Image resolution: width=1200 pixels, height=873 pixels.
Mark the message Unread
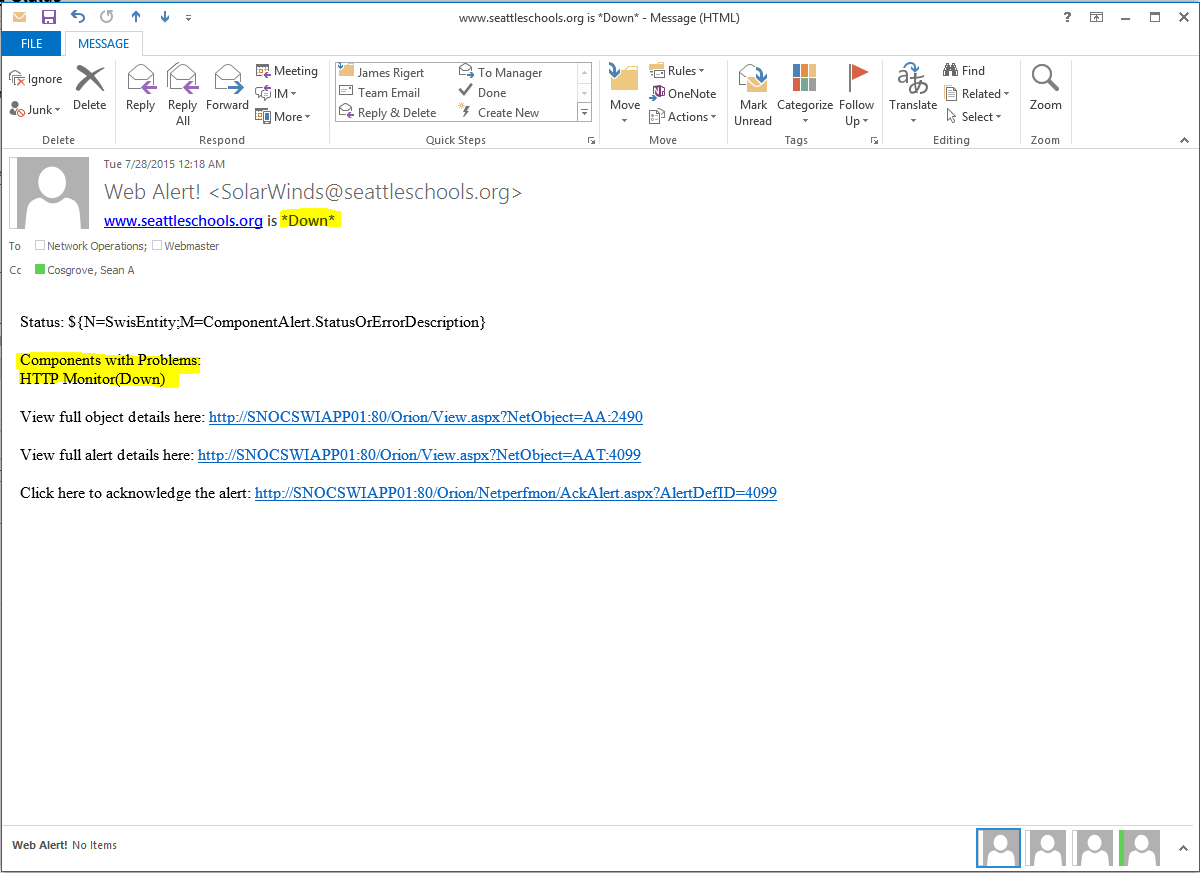753,94
